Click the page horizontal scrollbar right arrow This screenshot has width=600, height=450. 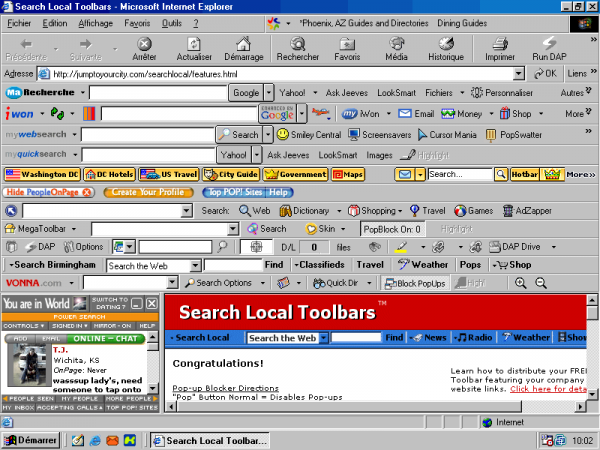tap(580, 406)
